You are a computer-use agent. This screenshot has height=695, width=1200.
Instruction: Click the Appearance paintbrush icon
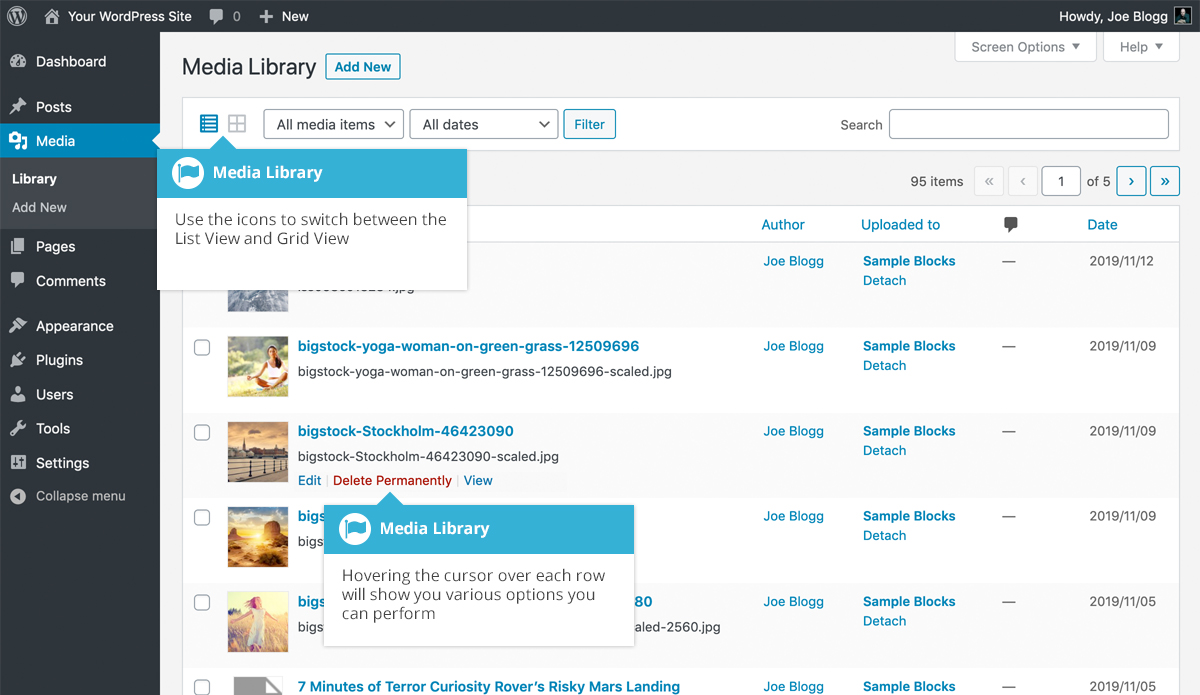tap(18, 326)
